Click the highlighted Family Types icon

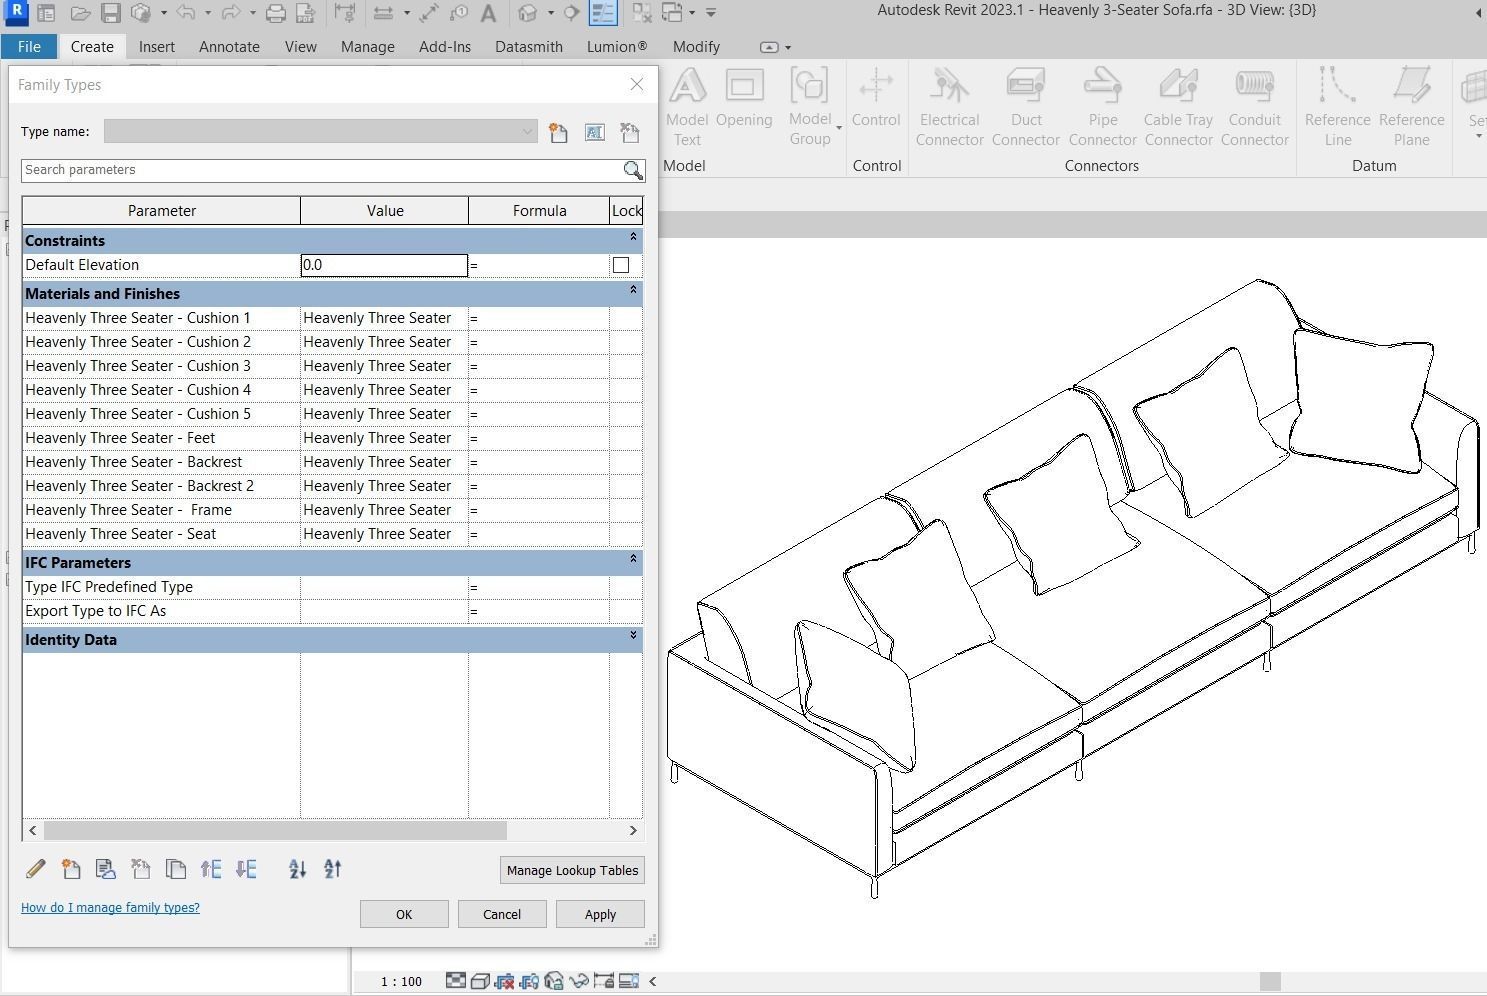point(603,13)
